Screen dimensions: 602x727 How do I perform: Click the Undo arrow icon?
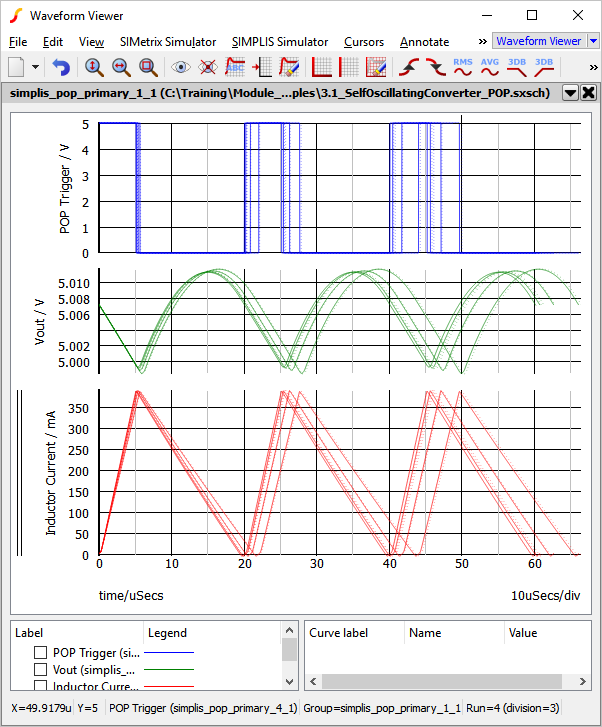tap(62, 67)
